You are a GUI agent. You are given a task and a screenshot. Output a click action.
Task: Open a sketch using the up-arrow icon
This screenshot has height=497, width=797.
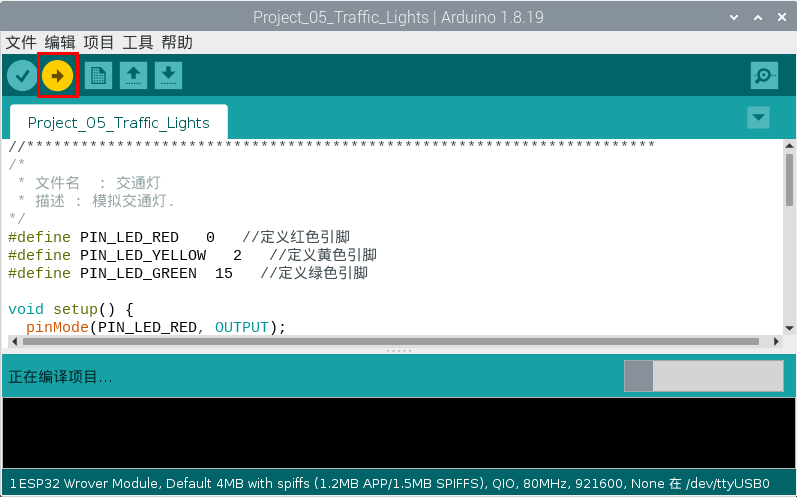(x=133, y=76)
